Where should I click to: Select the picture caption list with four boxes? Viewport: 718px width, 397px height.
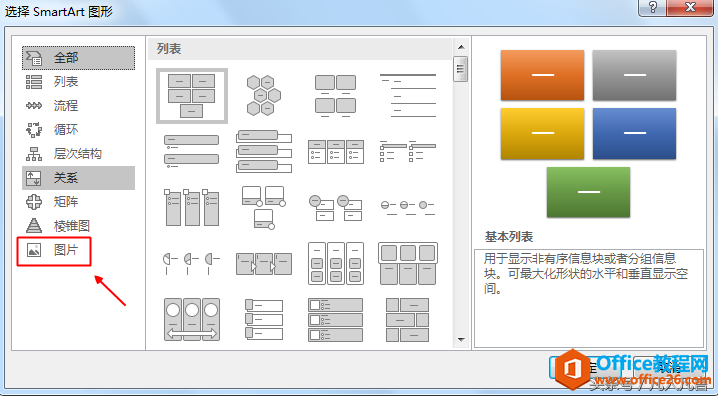click(x=335, y=96)
